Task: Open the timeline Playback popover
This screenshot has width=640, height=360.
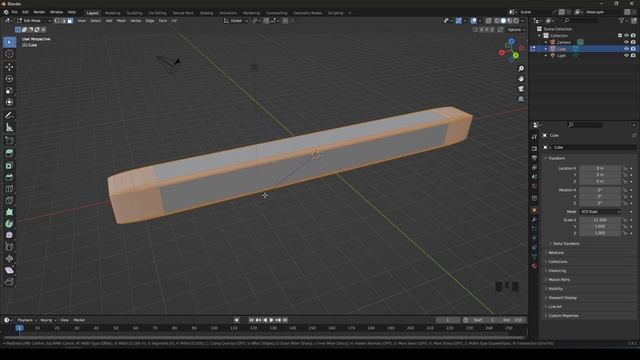Action: (27, 320)
